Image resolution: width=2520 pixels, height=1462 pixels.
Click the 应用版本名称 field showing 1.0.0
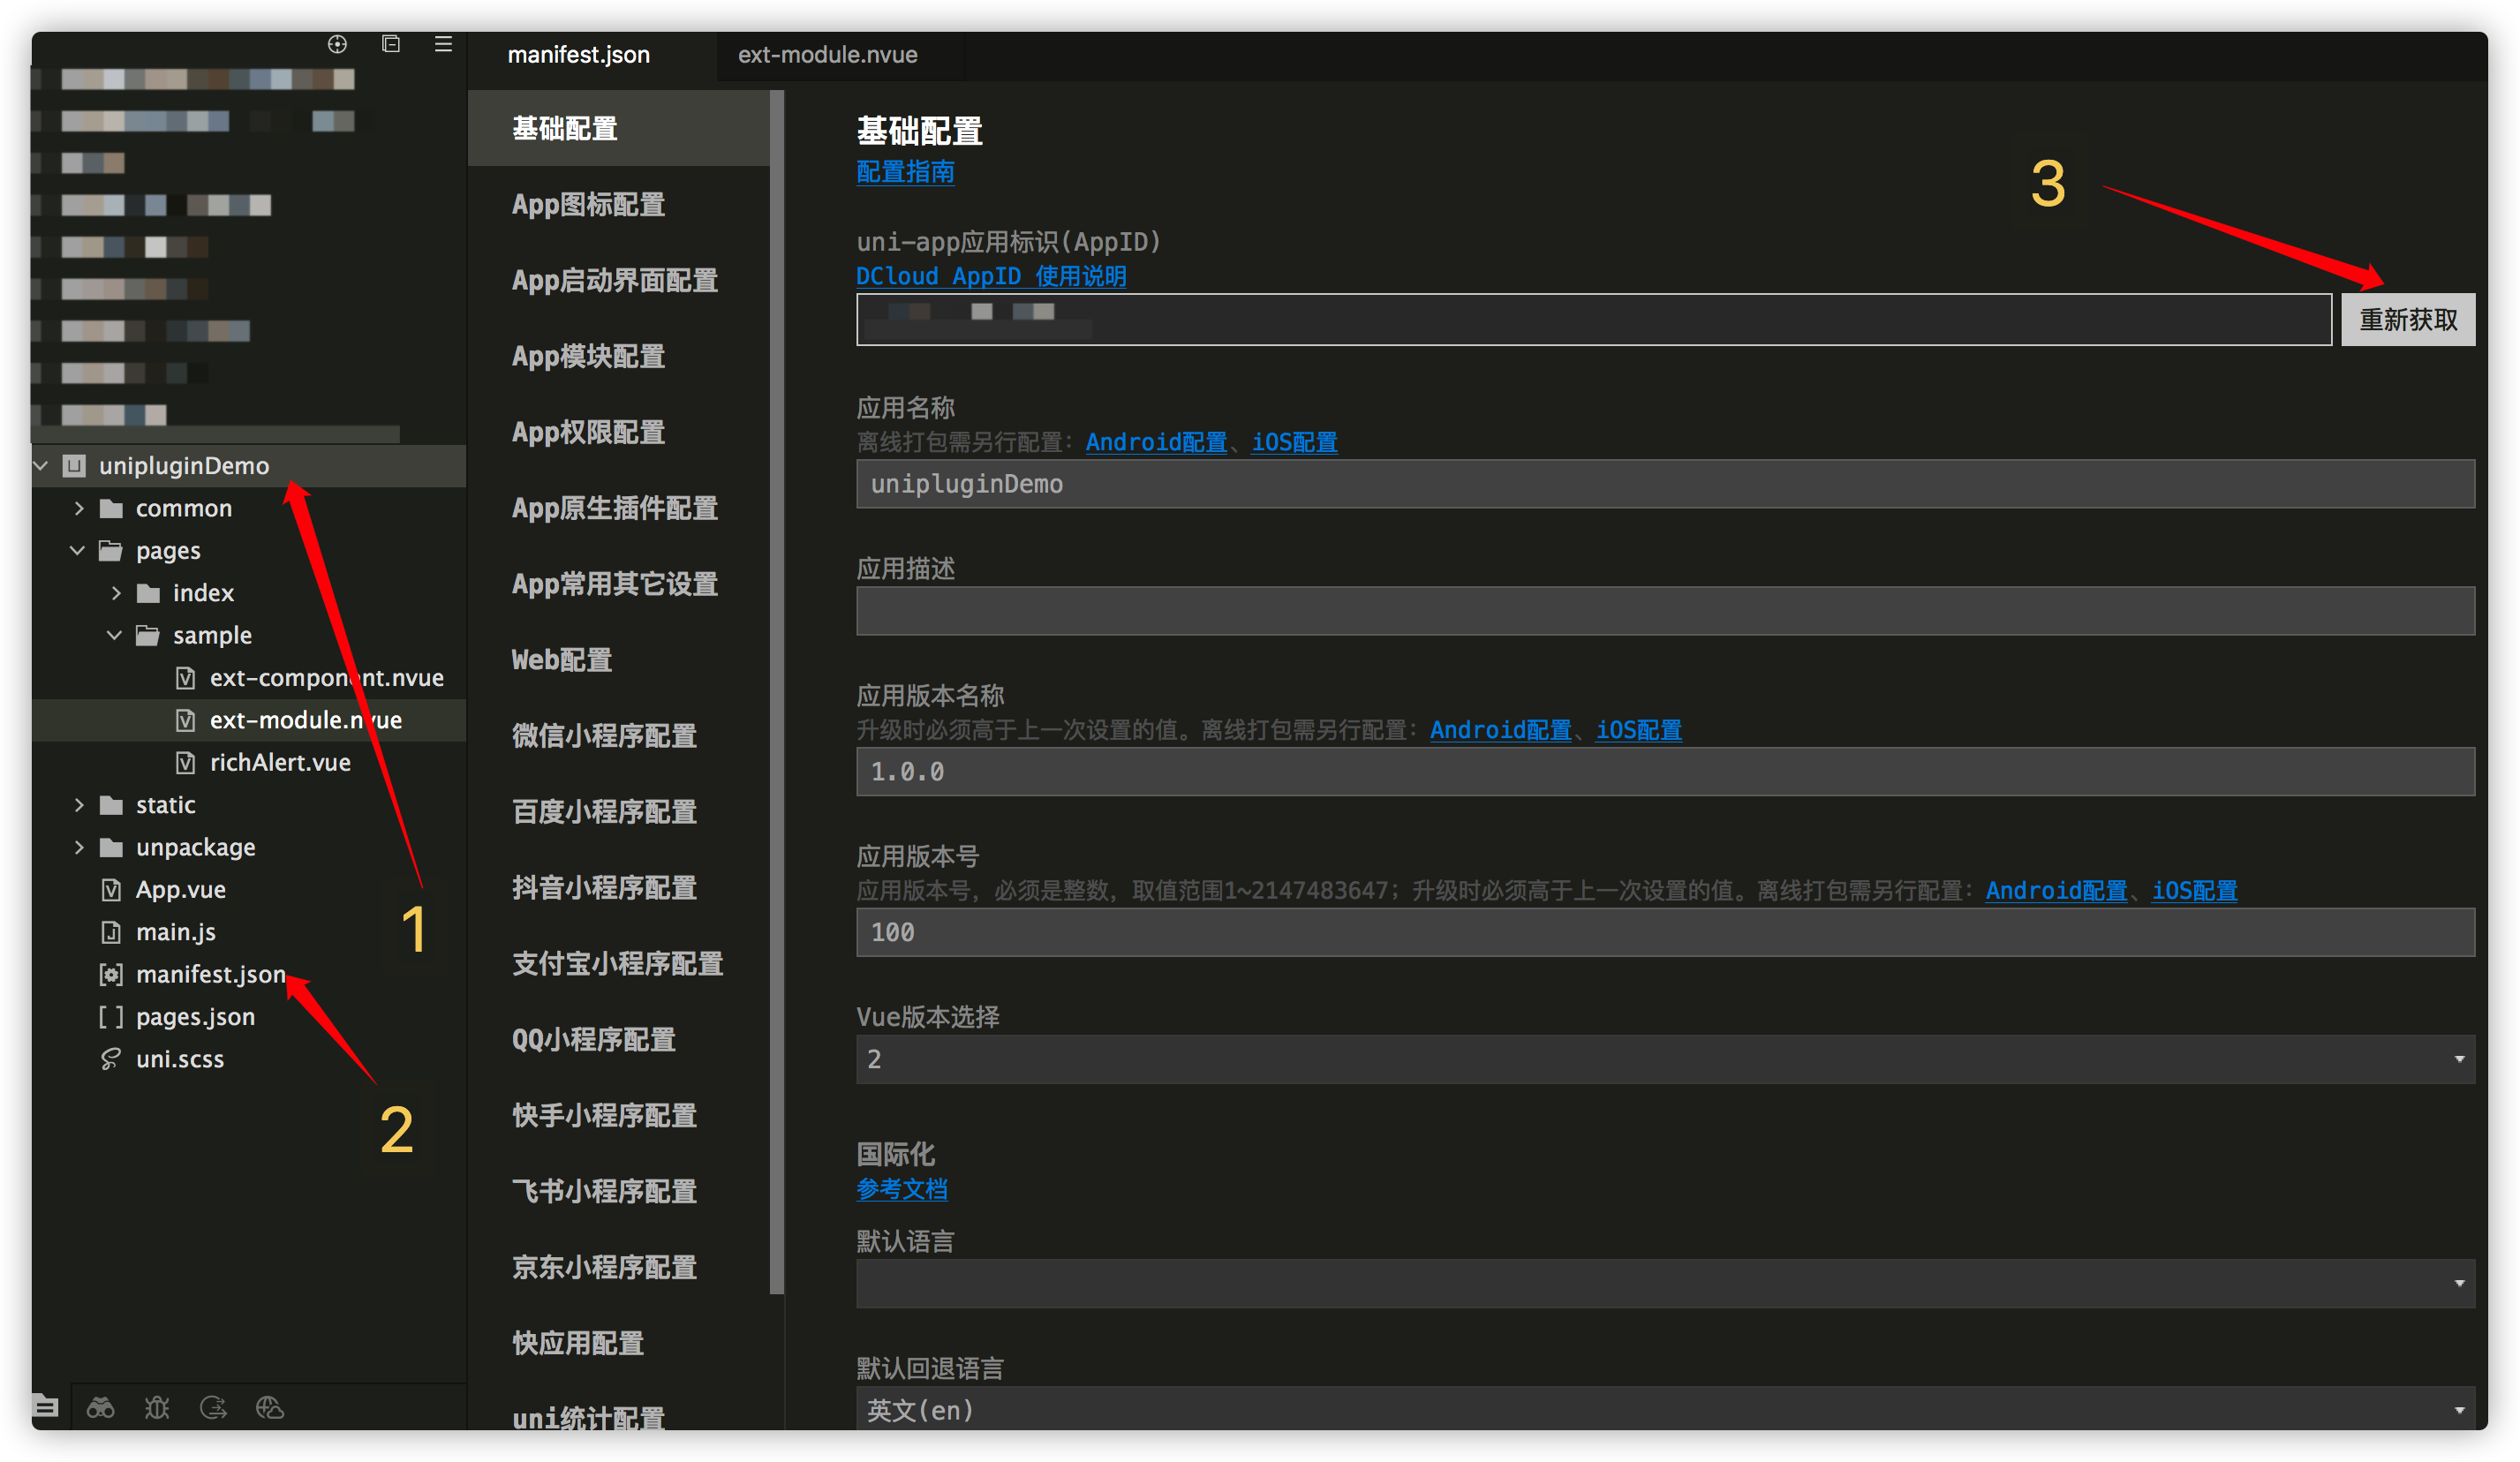point(1665,772)
